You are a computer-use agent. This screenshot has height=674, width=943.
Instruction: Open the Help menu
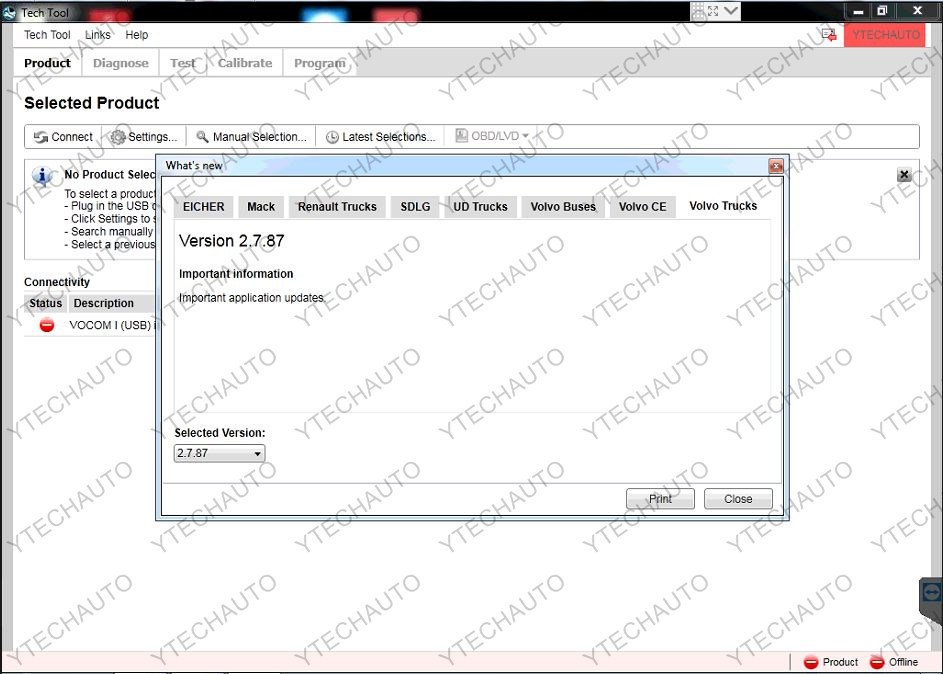137,34
